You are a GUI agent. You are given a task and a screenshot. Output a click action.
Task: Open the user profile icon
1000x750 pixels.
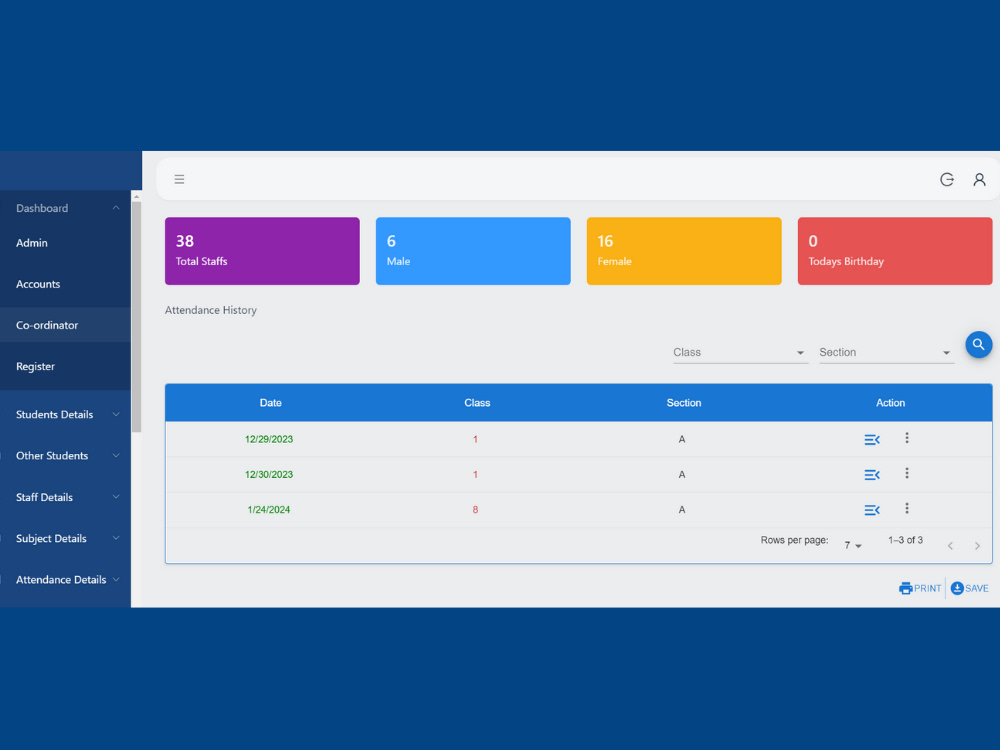point(979,179)
